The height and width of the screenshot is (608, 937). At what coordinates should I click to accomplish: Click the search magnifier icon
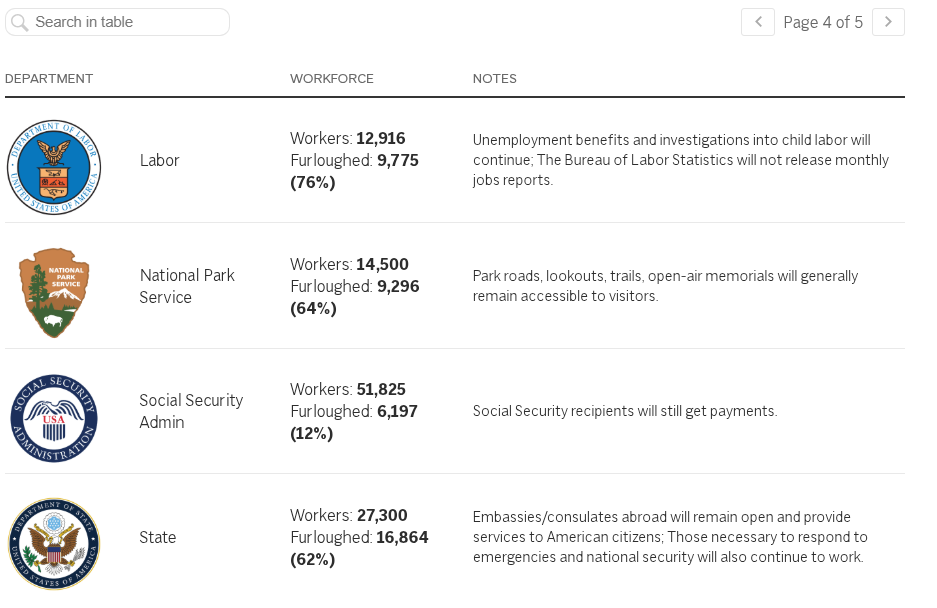(x=19, y=22)
